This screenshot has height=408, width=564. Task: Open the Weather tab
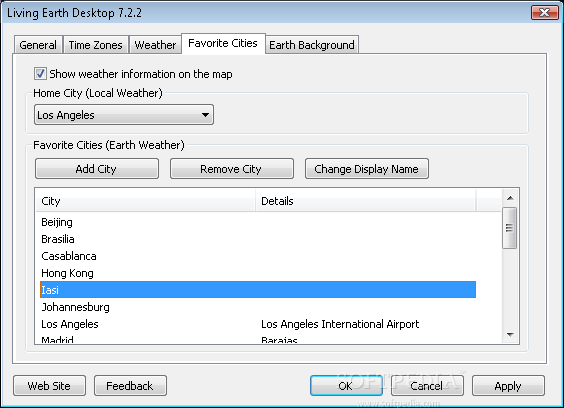tap(155, 45)
